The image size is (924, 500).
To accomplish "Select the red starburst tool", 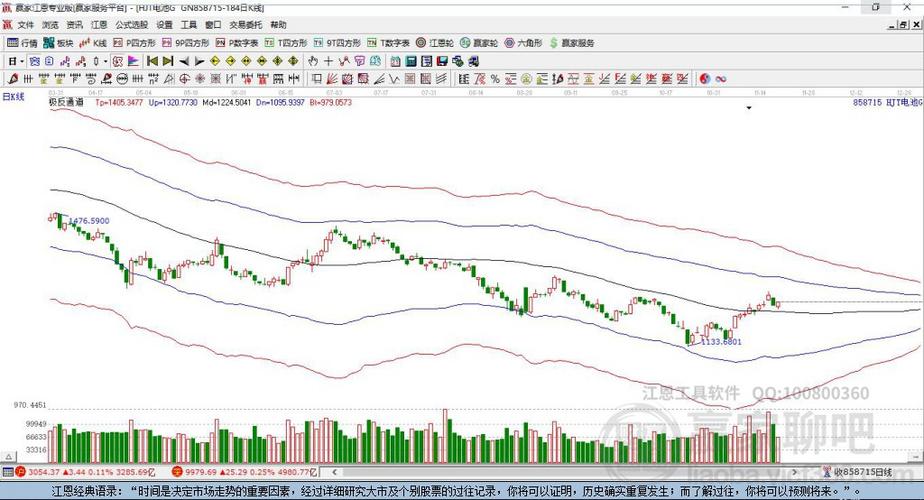I will (x=200, y=79).
